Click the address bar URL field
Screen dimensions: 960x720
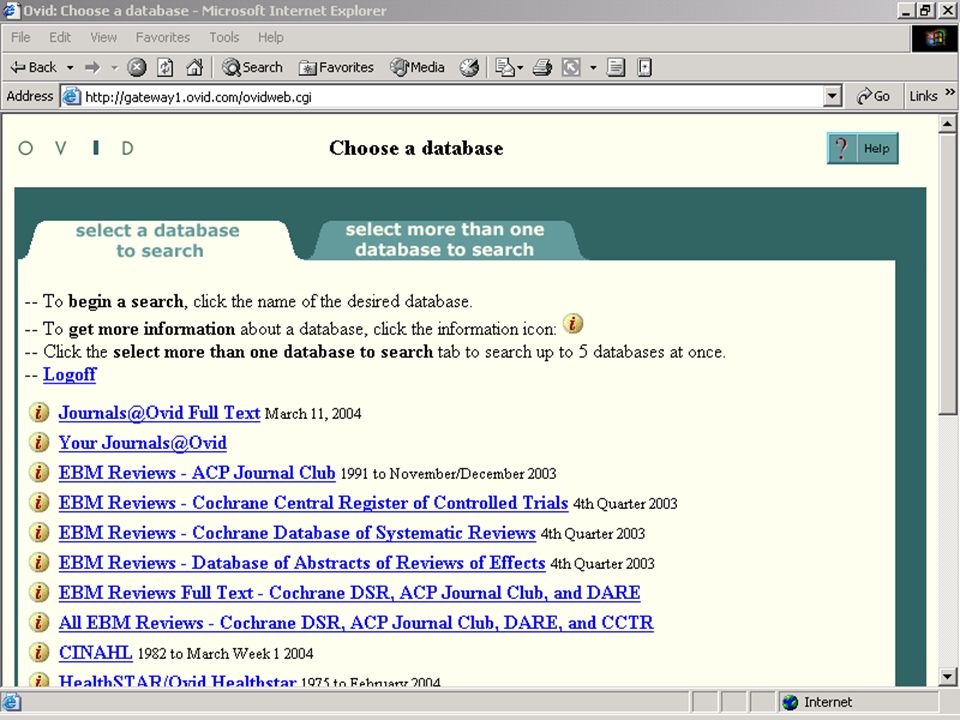pyautogui.click(x=453, y=97)
